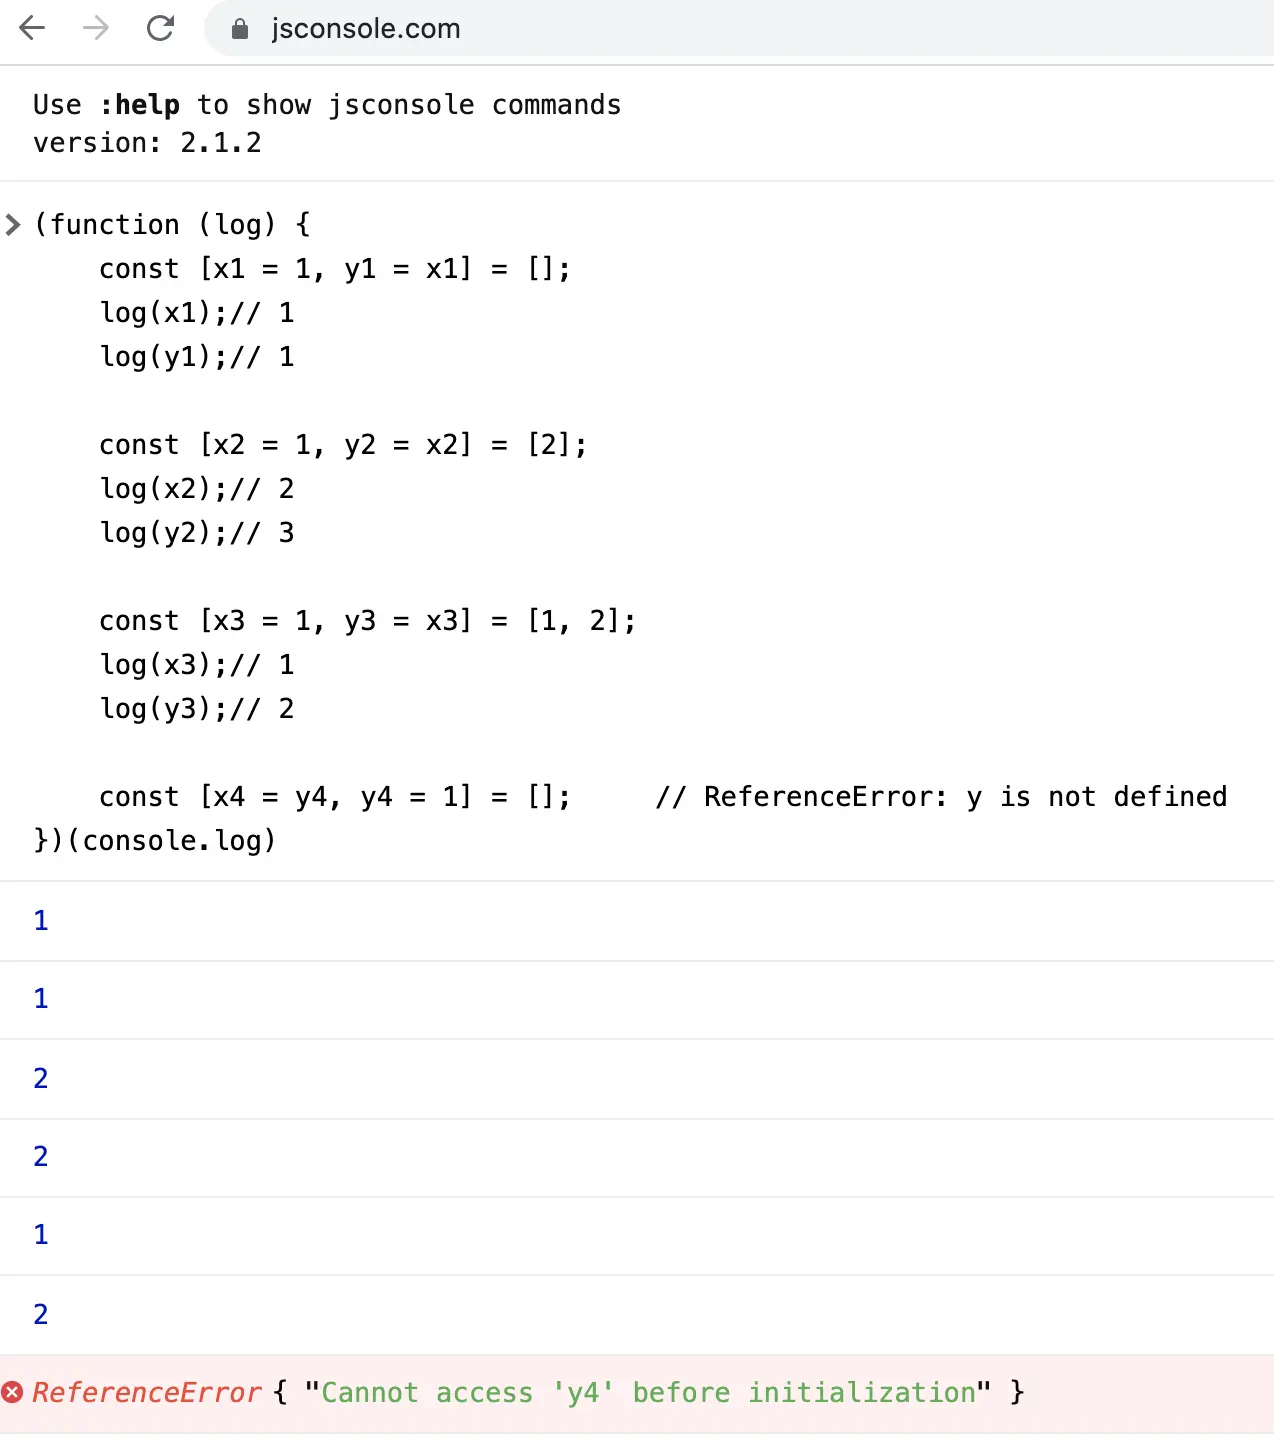Click the 'version: 2.1.2' text
The height and width of the screenshot is (1438, 1274).
pos(147,142)
